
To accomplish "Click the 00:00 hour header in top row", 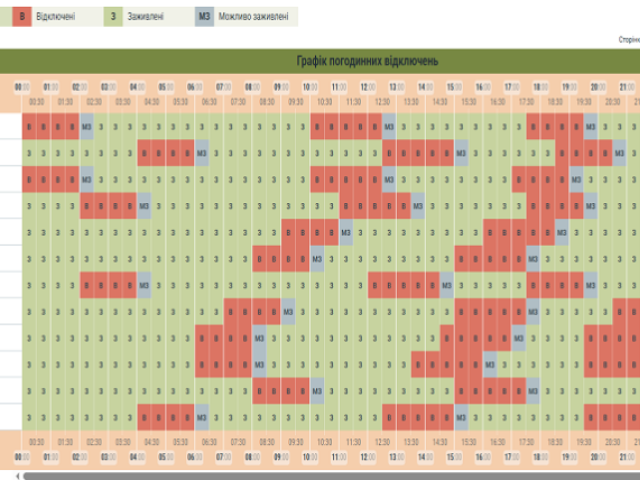I will (22, 87).
